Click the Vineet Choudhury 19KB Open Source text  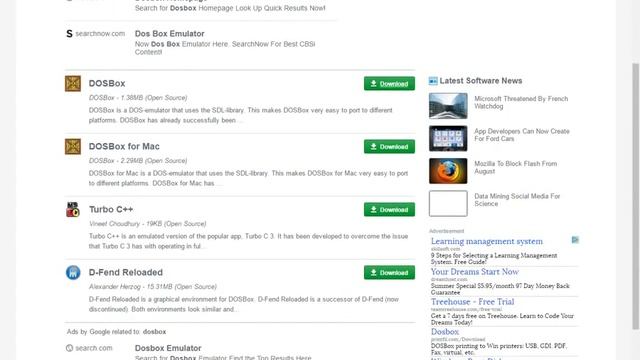click(x=147, y=224)
